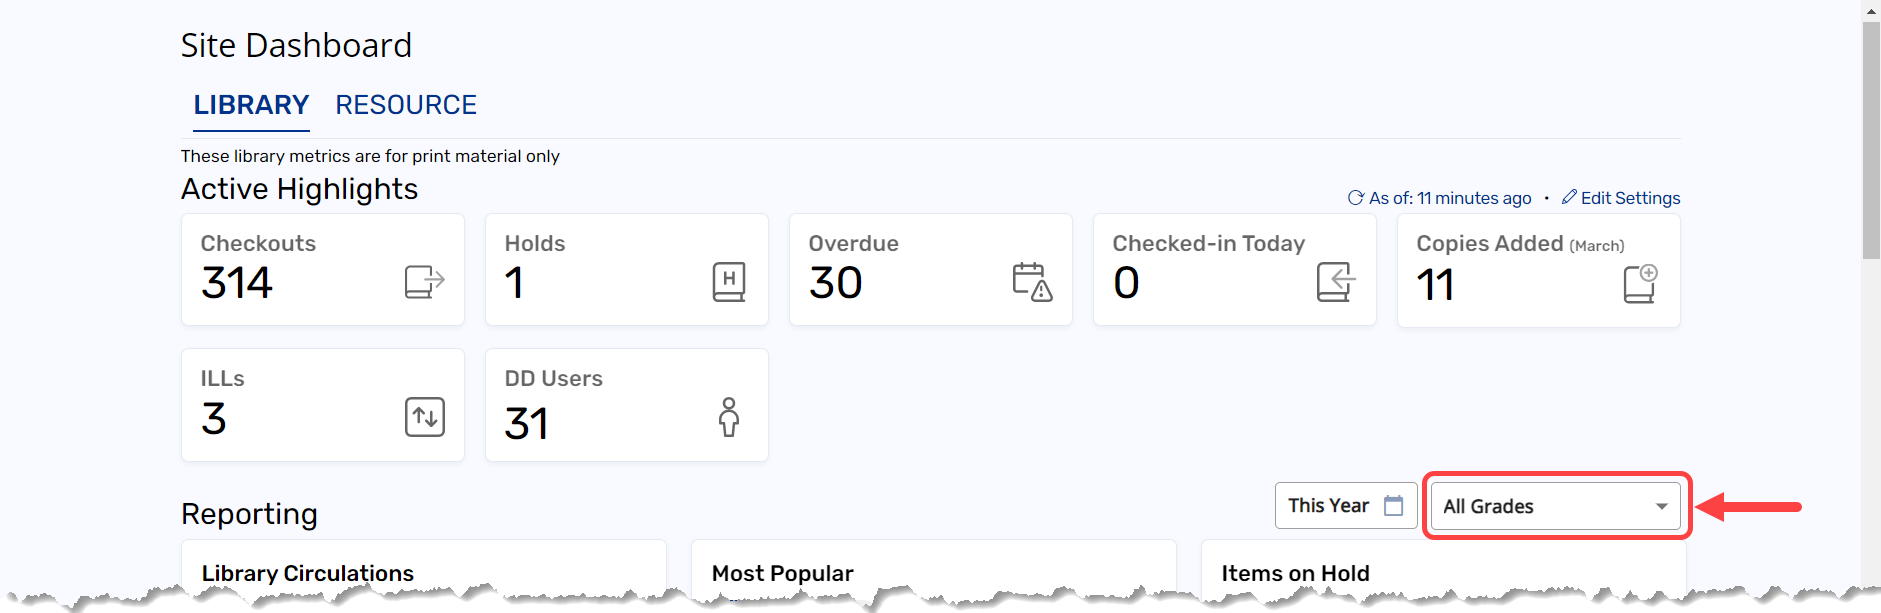Click the As of 11 minutes ago link
The image size is (1881, 613).
pos(1450,198)
